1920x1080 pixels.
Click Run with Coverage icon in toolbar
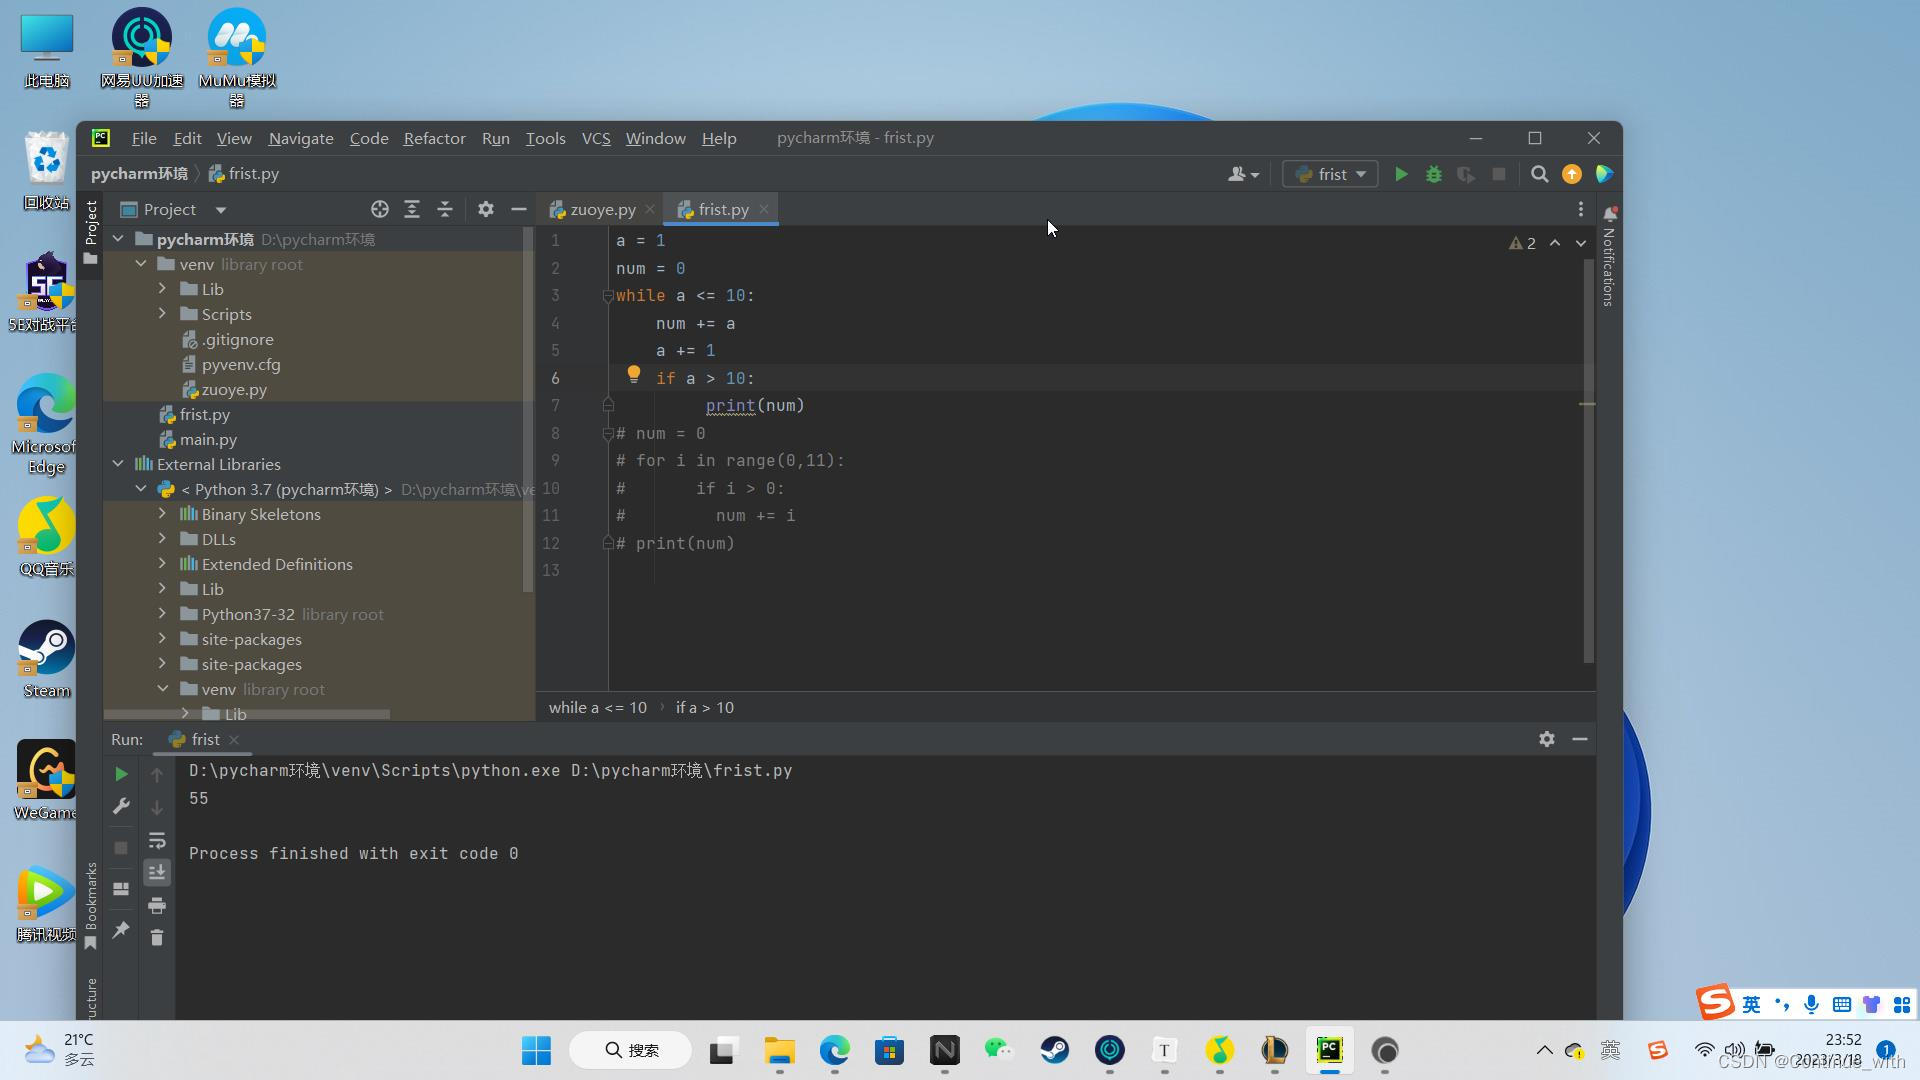click(1466, 174)
